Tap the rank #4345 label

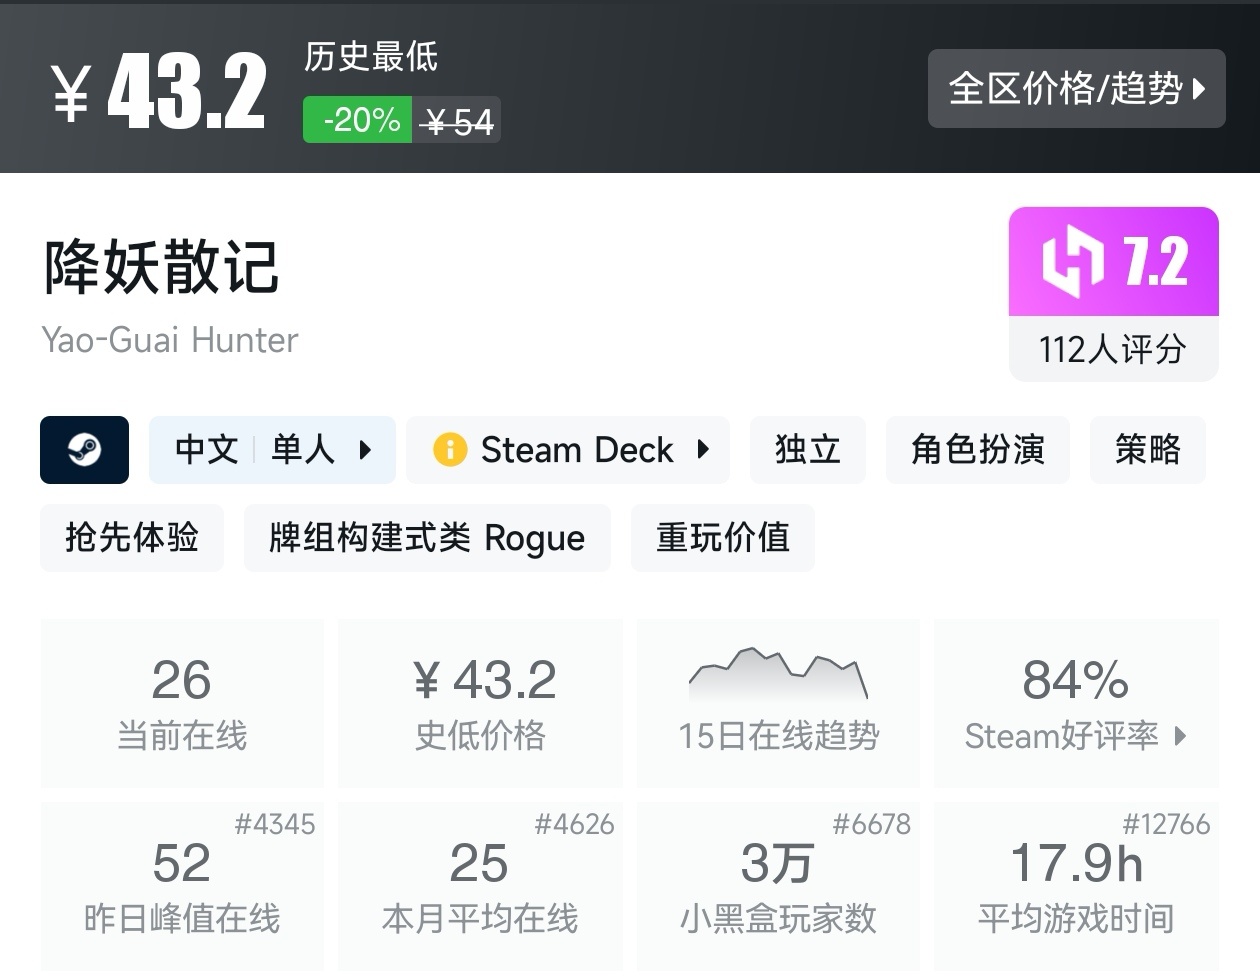(275, 824)
